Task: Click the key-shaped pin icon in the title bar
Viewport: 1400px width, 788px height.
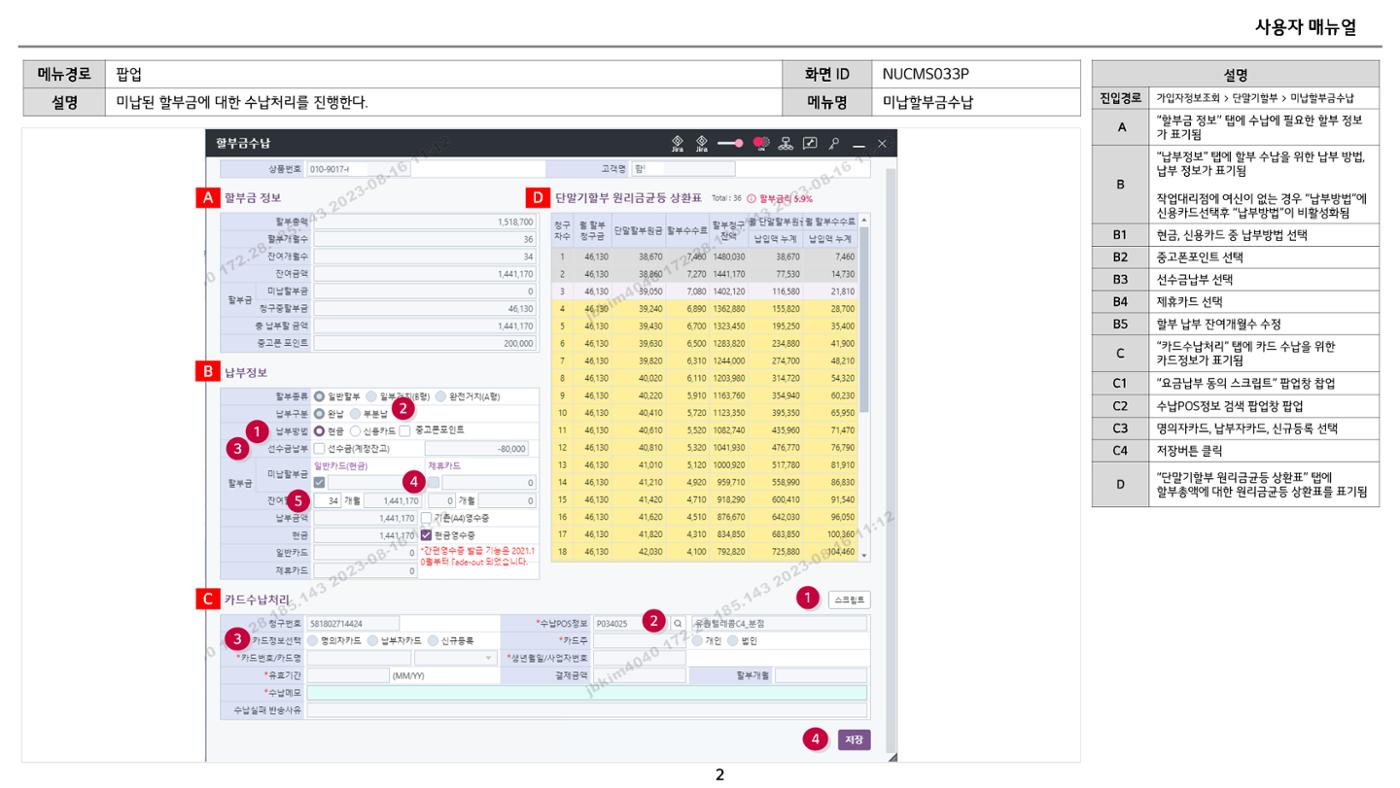Action: [833, 143]
